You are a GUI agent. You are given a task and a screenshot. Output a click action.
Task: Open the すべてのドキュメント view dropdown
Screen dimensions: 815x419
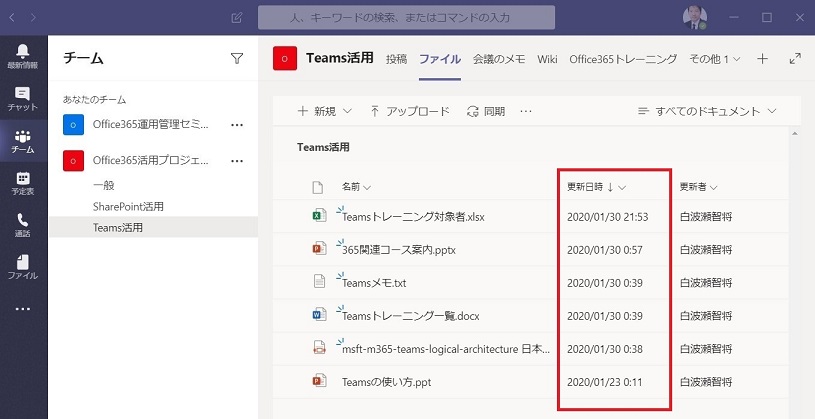(707, 111)
